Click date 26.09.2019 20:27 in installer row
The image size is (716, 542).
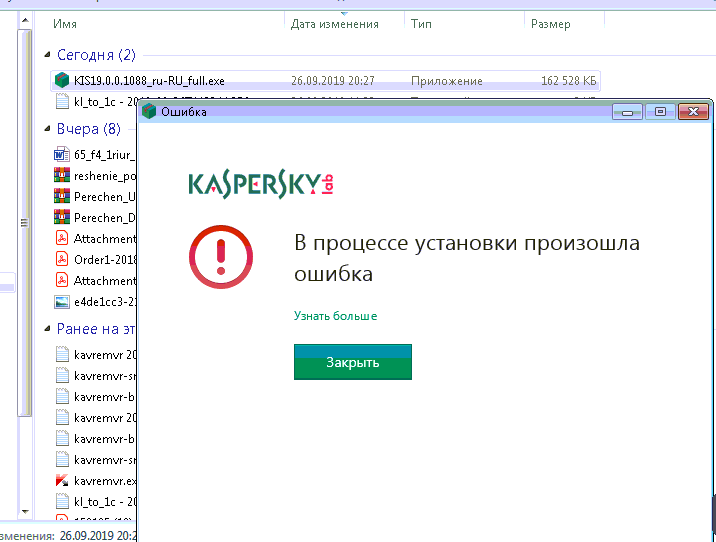(332, 81)
